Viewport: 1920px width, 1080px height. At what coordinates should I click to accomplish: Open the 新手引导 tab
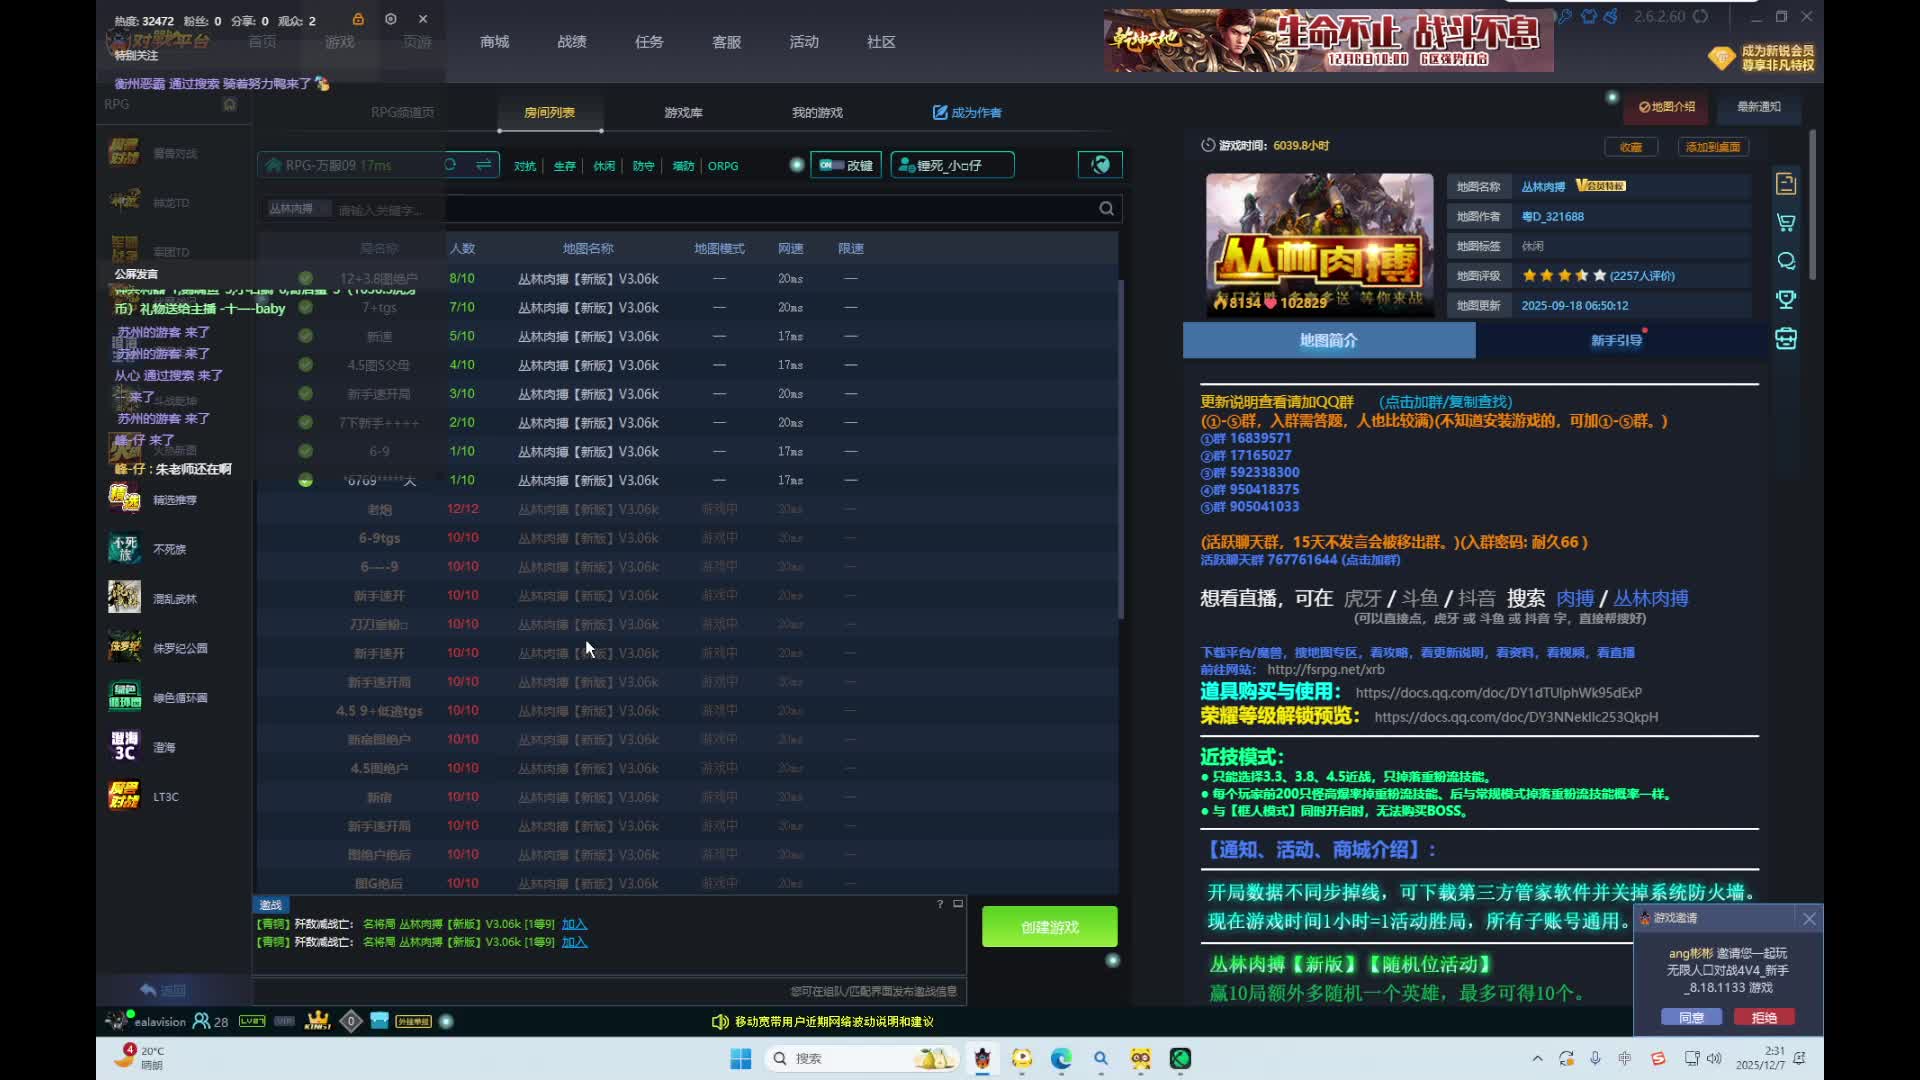[1616, 340]
